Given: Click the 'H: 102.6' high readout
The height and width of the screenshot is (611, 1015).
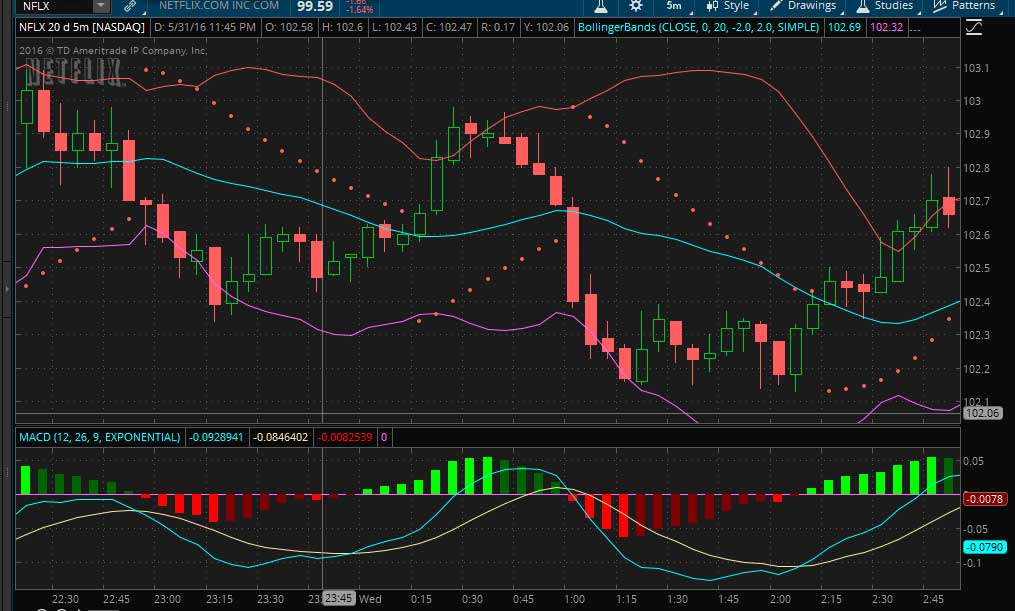Looking at the screenshot, I should click(x=342, y=27).
